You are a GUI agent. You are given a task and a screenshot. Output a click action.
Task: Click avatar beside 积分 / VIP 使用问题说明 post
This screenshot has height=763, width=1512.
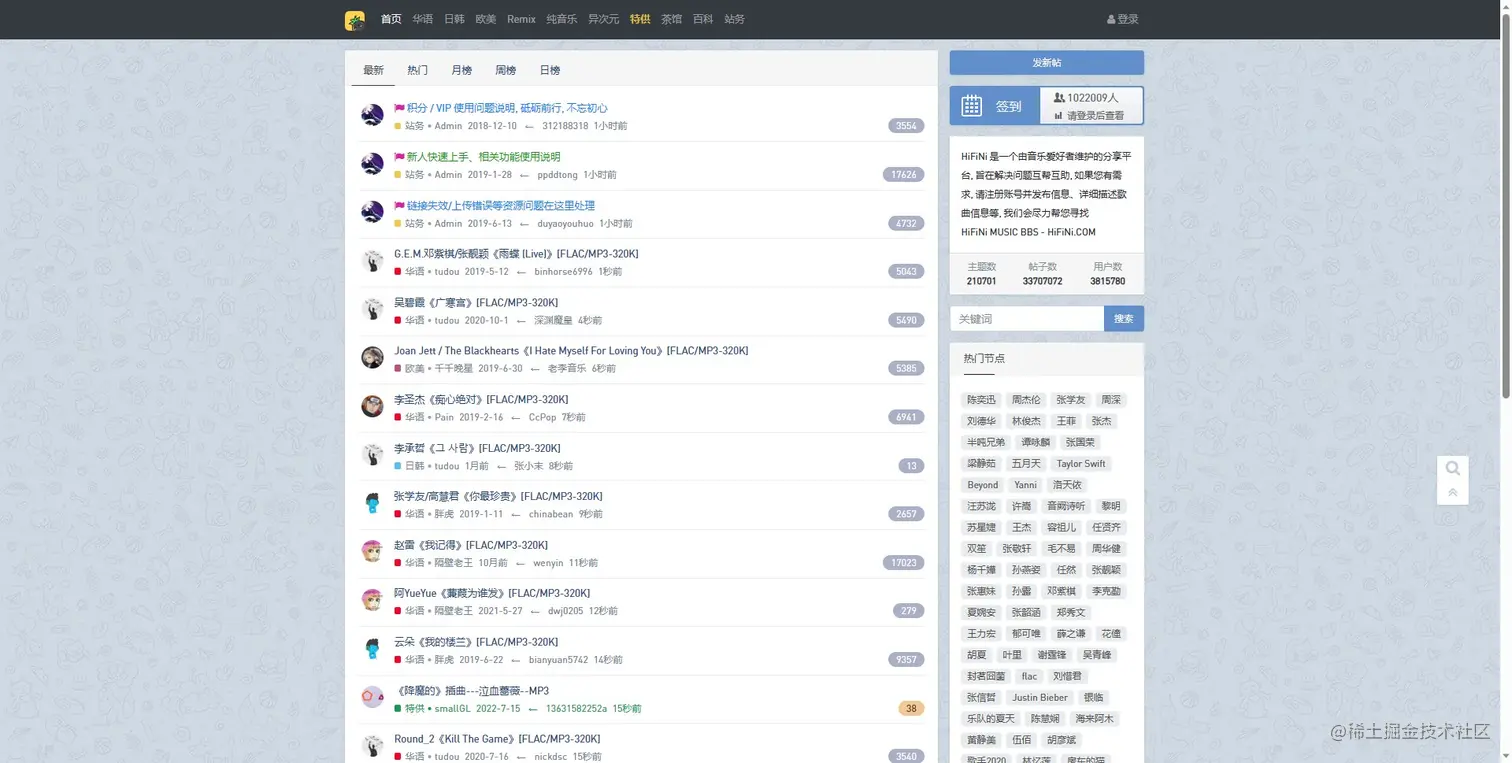372,115
